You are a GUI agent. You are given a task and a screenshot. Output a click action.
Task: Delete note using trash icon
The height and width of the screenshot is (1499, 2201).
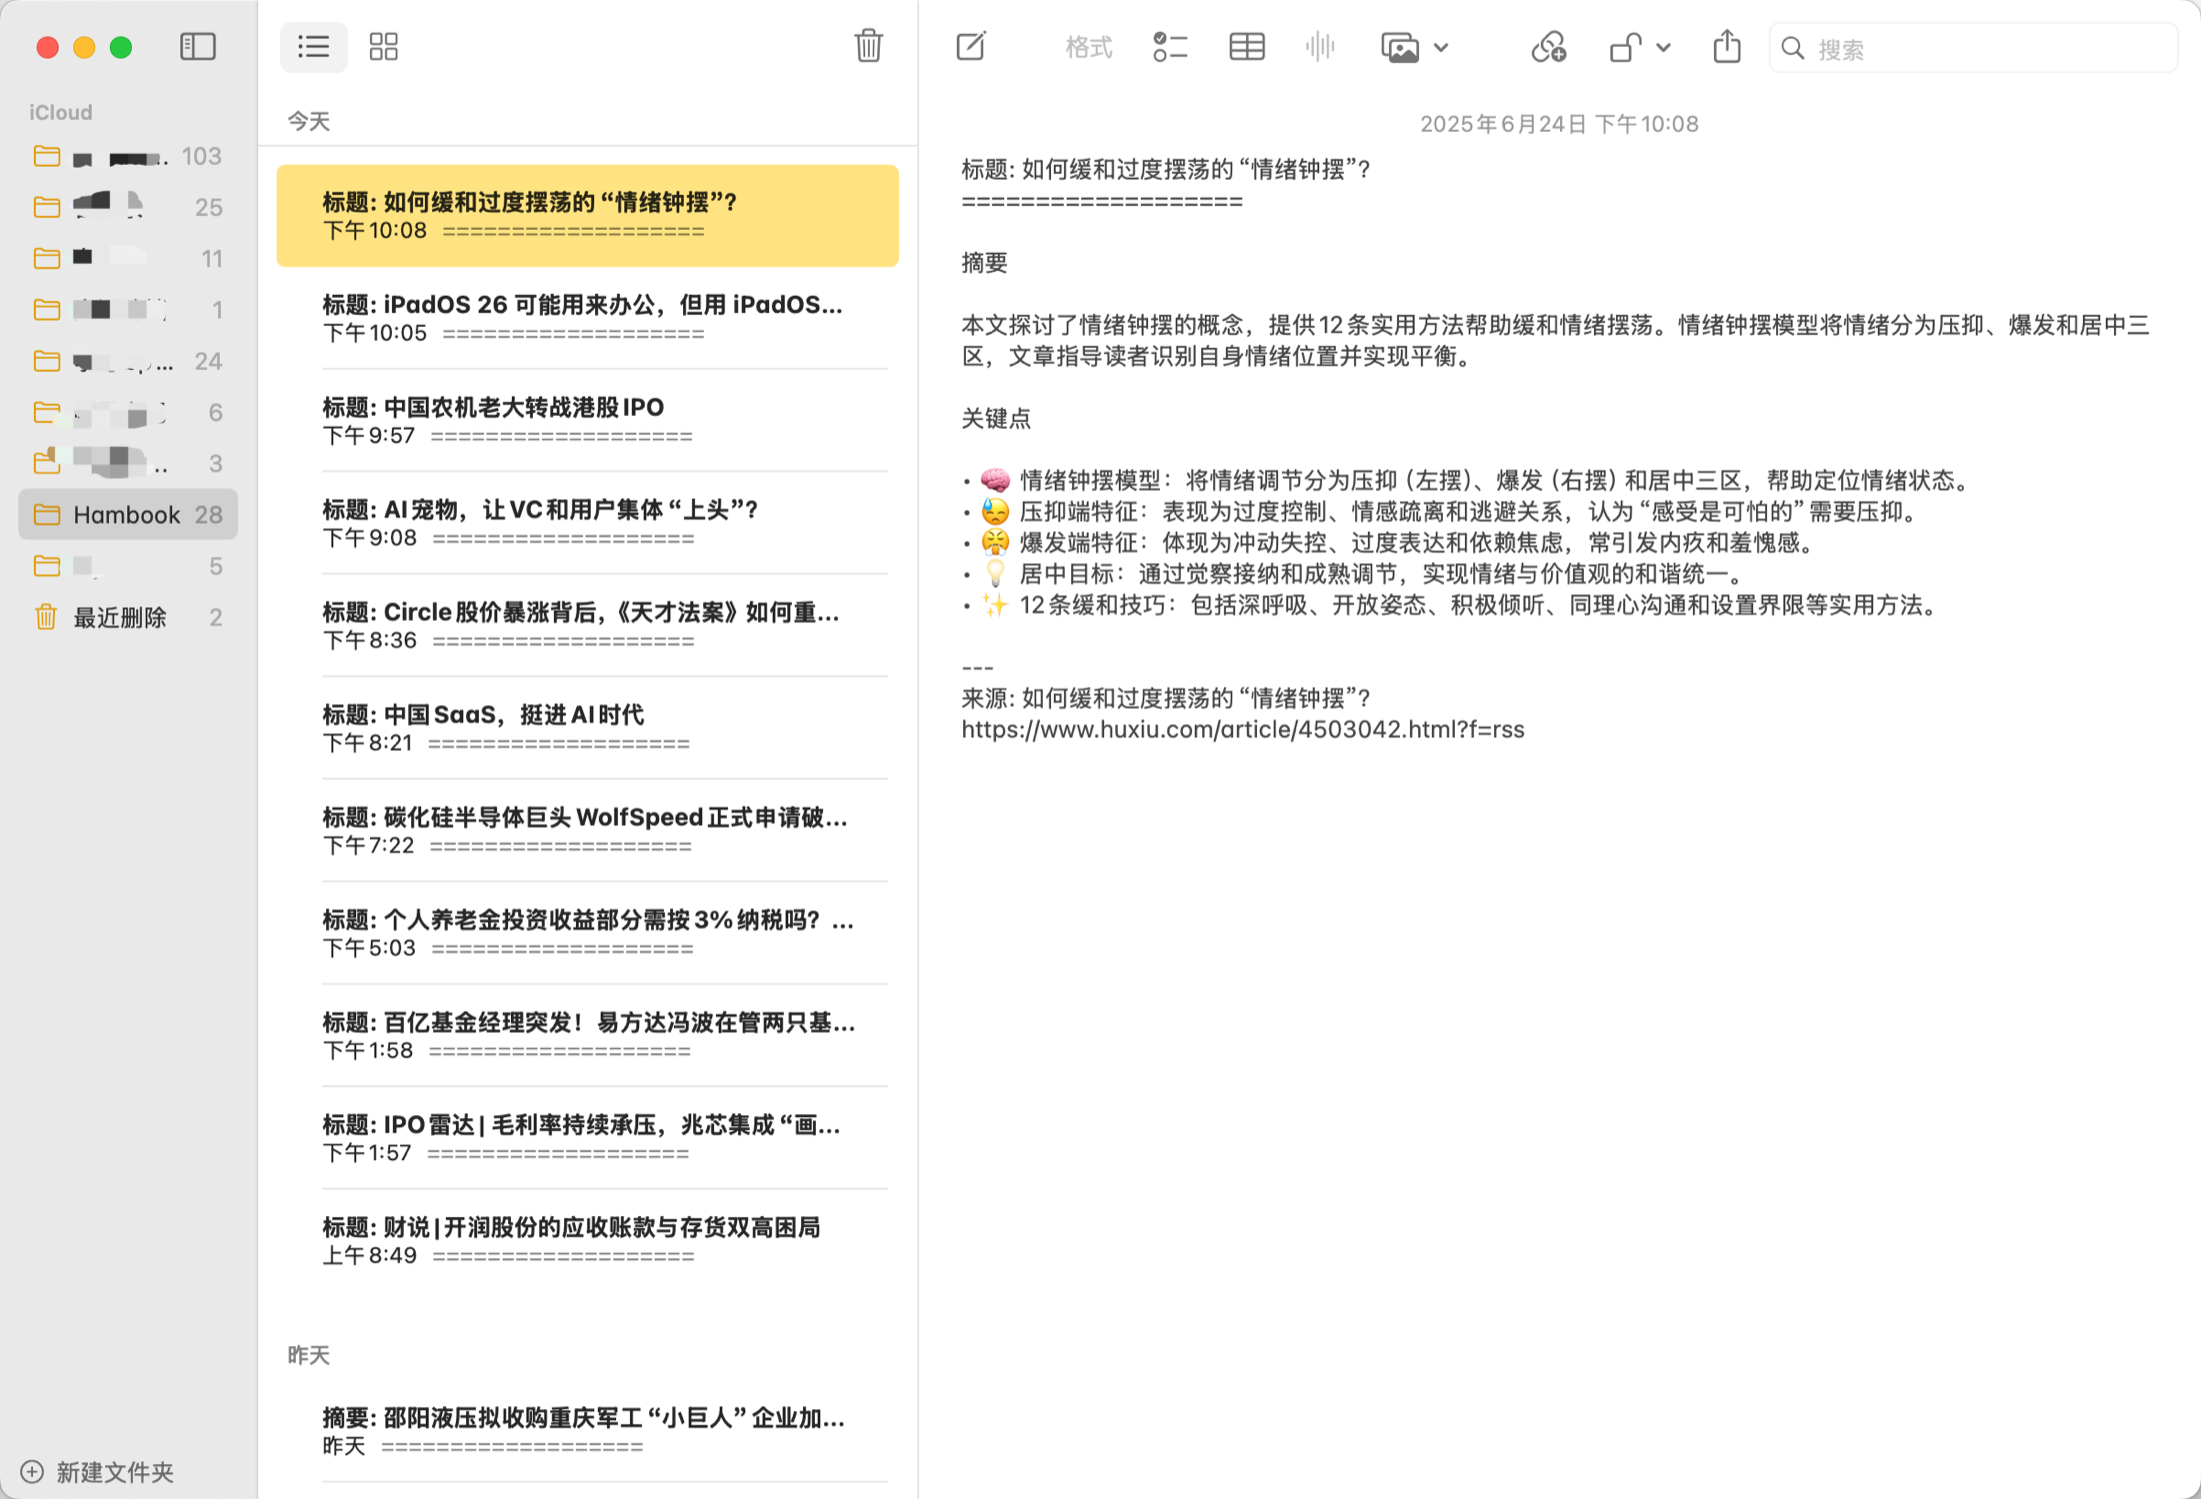[x=868, y=46]
